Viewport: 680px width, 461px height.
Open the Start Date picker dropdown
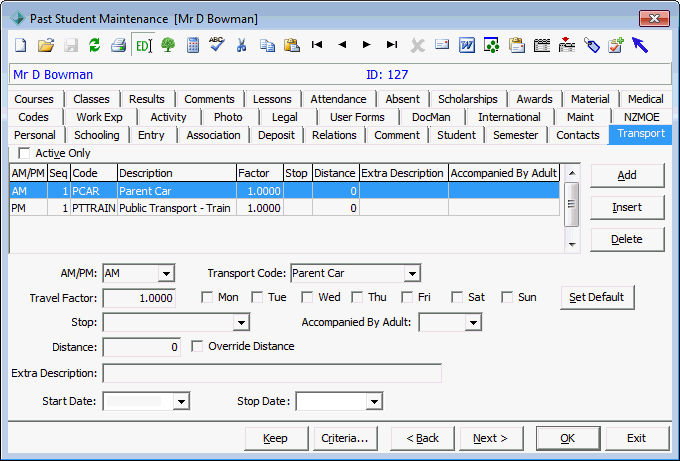pyautogui.click(x=181, y=402)
